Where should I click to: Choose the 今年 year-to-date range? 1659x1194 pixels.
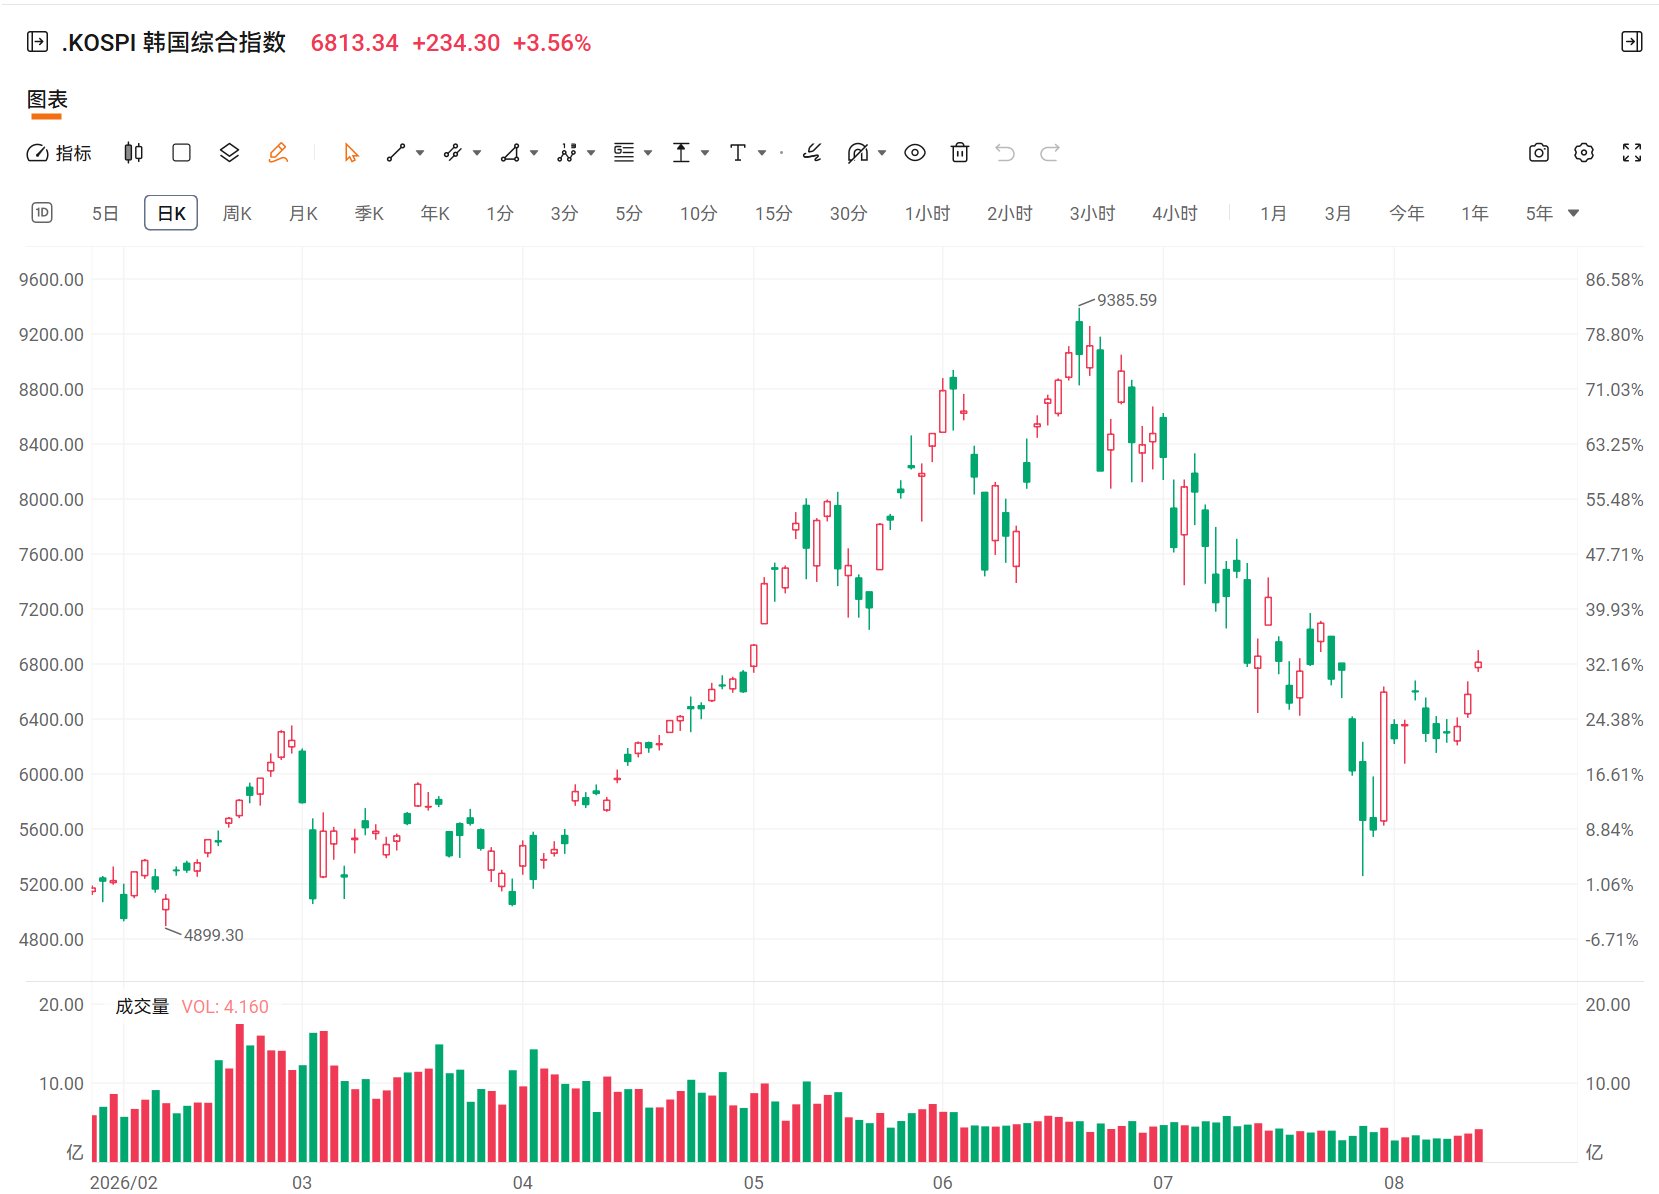pyautogui.click(x=1406, y=213)
